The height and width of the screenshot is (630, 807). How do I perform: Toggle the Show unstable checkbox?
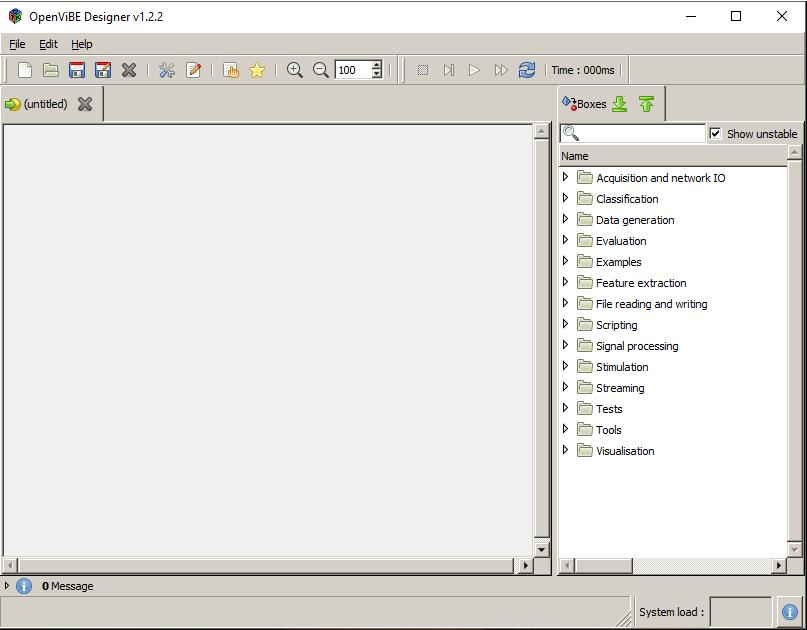715,133
